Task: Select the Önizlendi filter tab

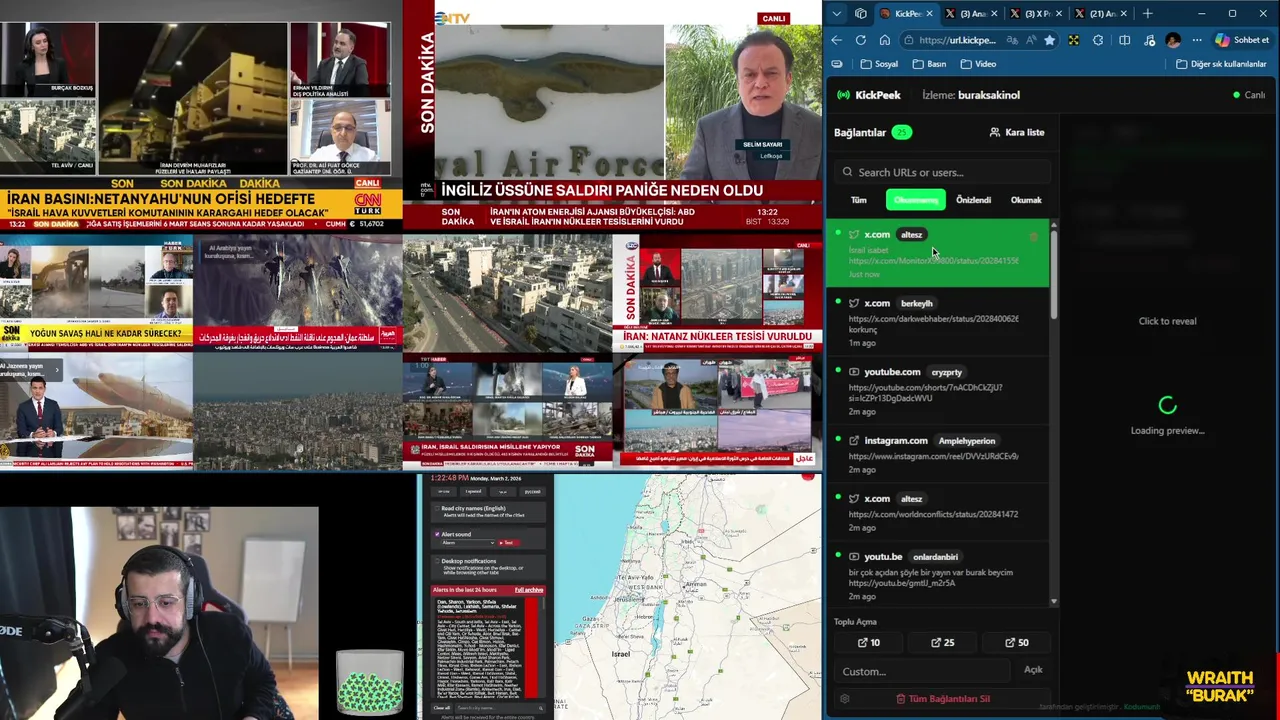Action: (x=973, y=200)
